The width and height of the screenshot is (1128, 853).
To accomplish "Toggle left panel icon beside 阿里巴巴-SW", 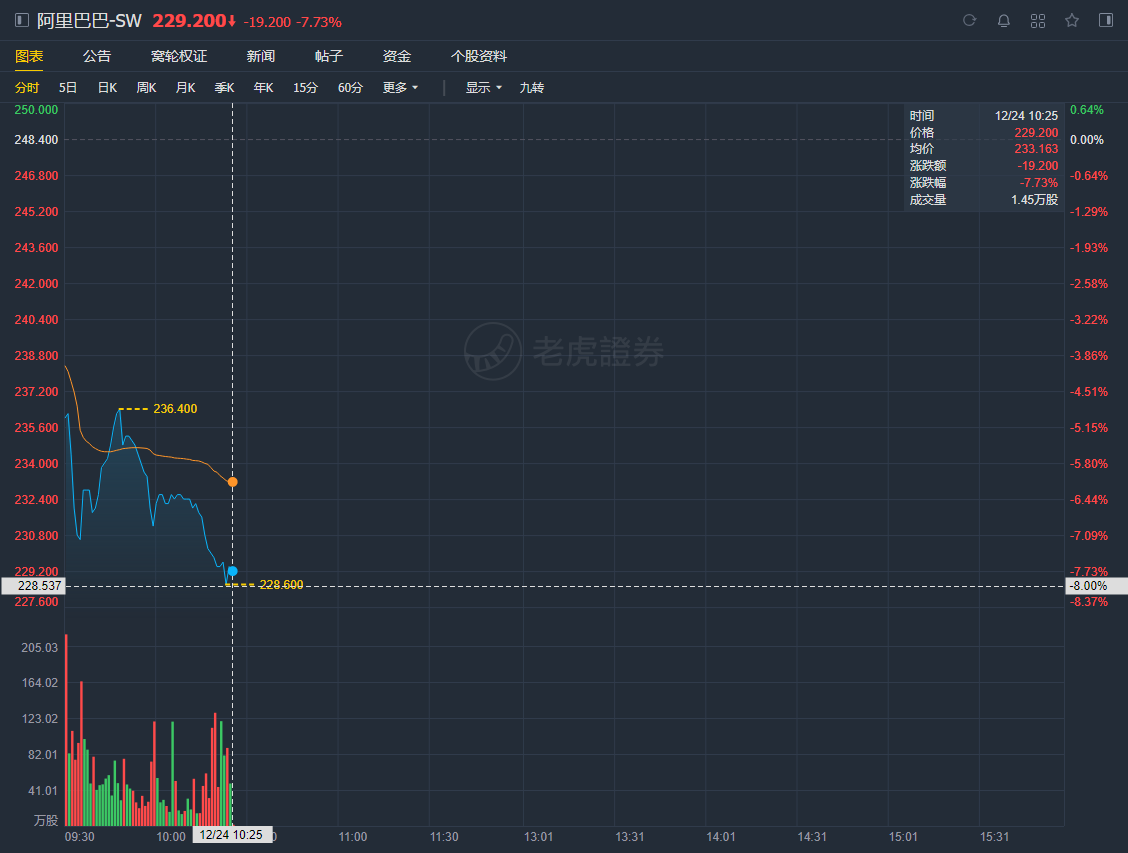I will 22,21.
